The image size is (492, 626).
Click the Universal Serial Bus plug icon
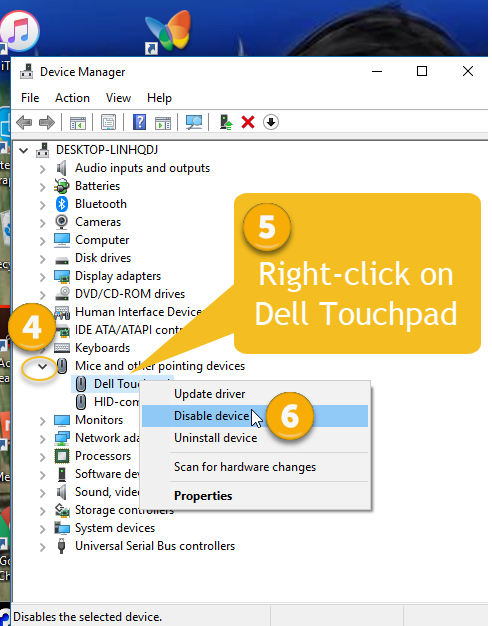pos(62,546)
